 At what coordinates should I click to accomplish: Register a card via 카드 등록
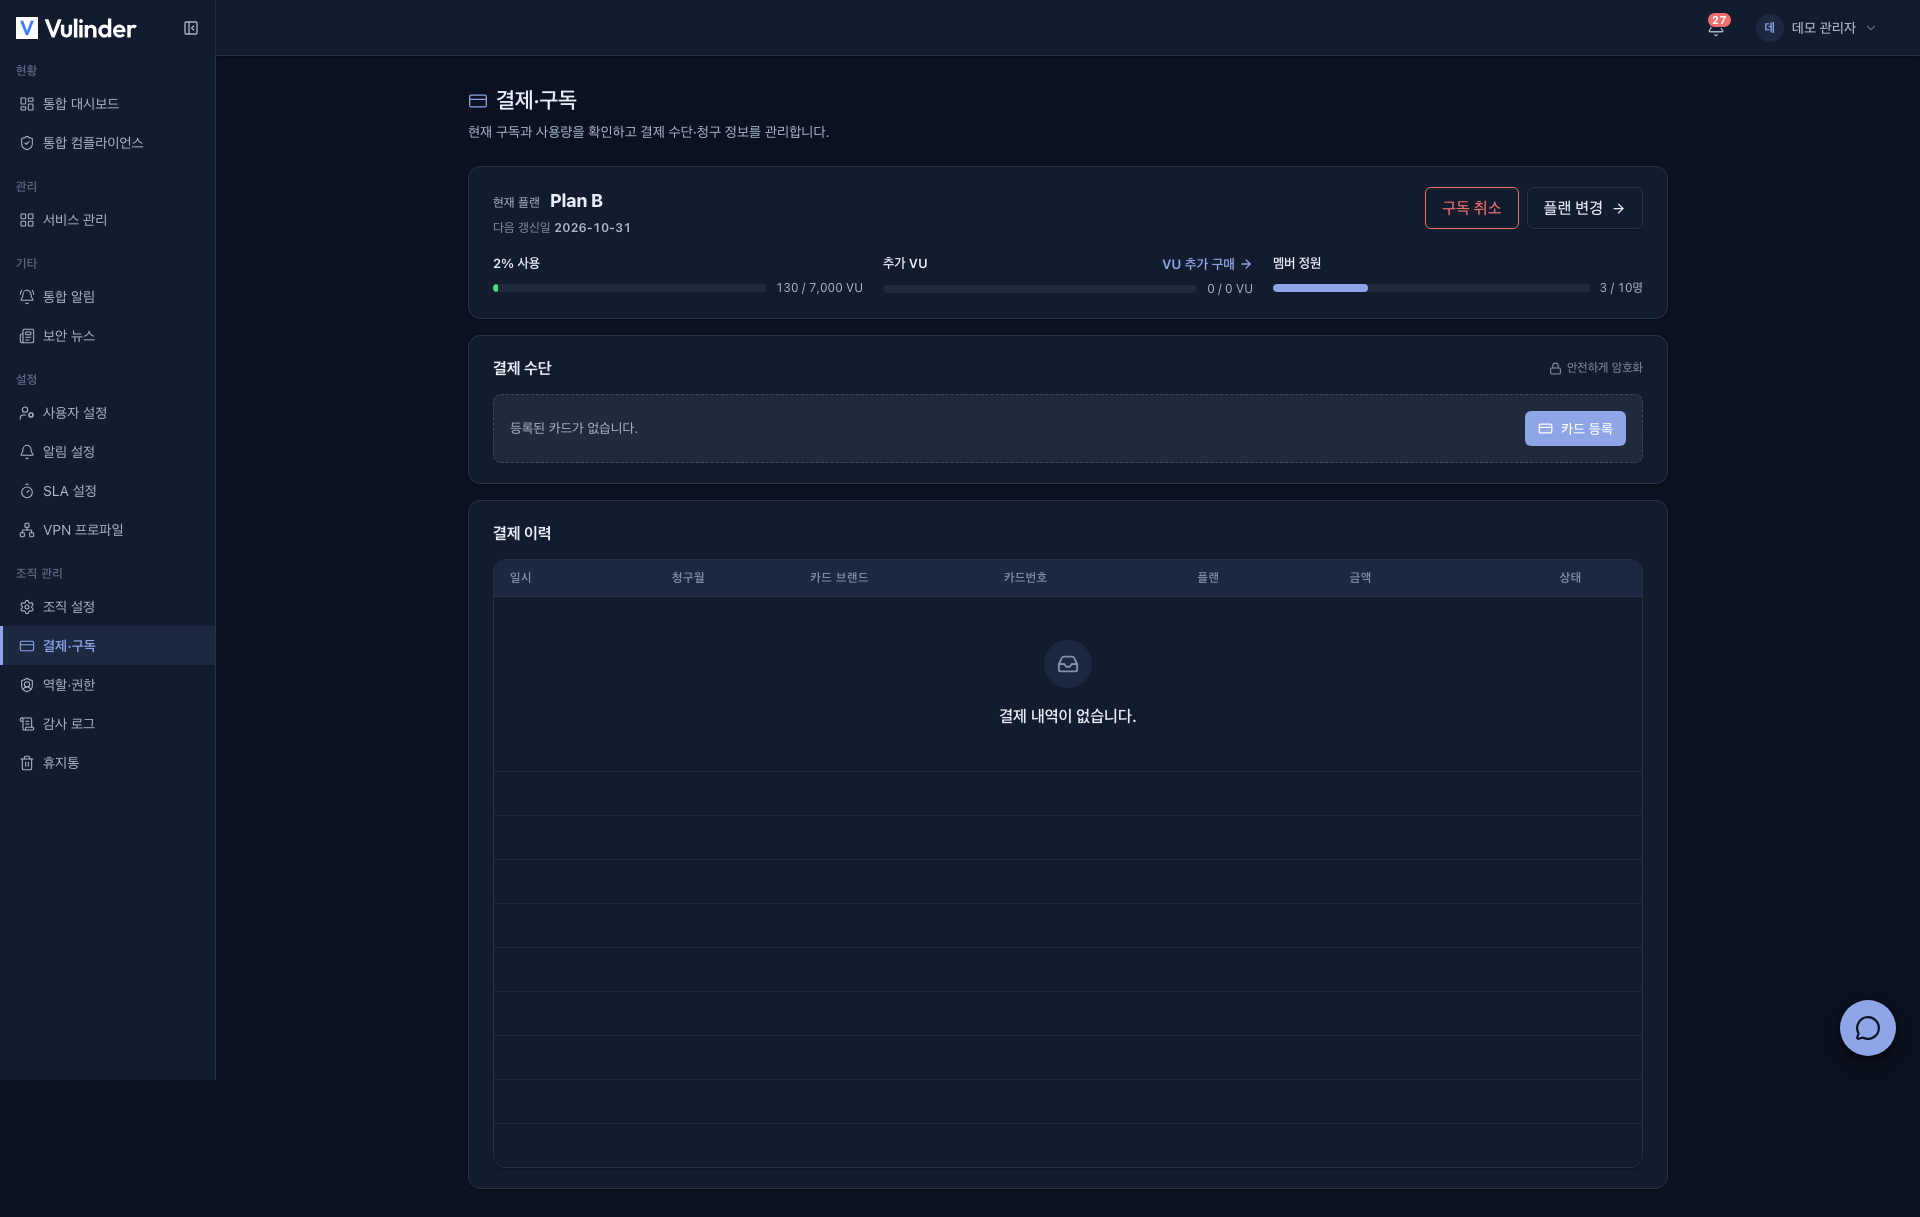coord(1575,428)
